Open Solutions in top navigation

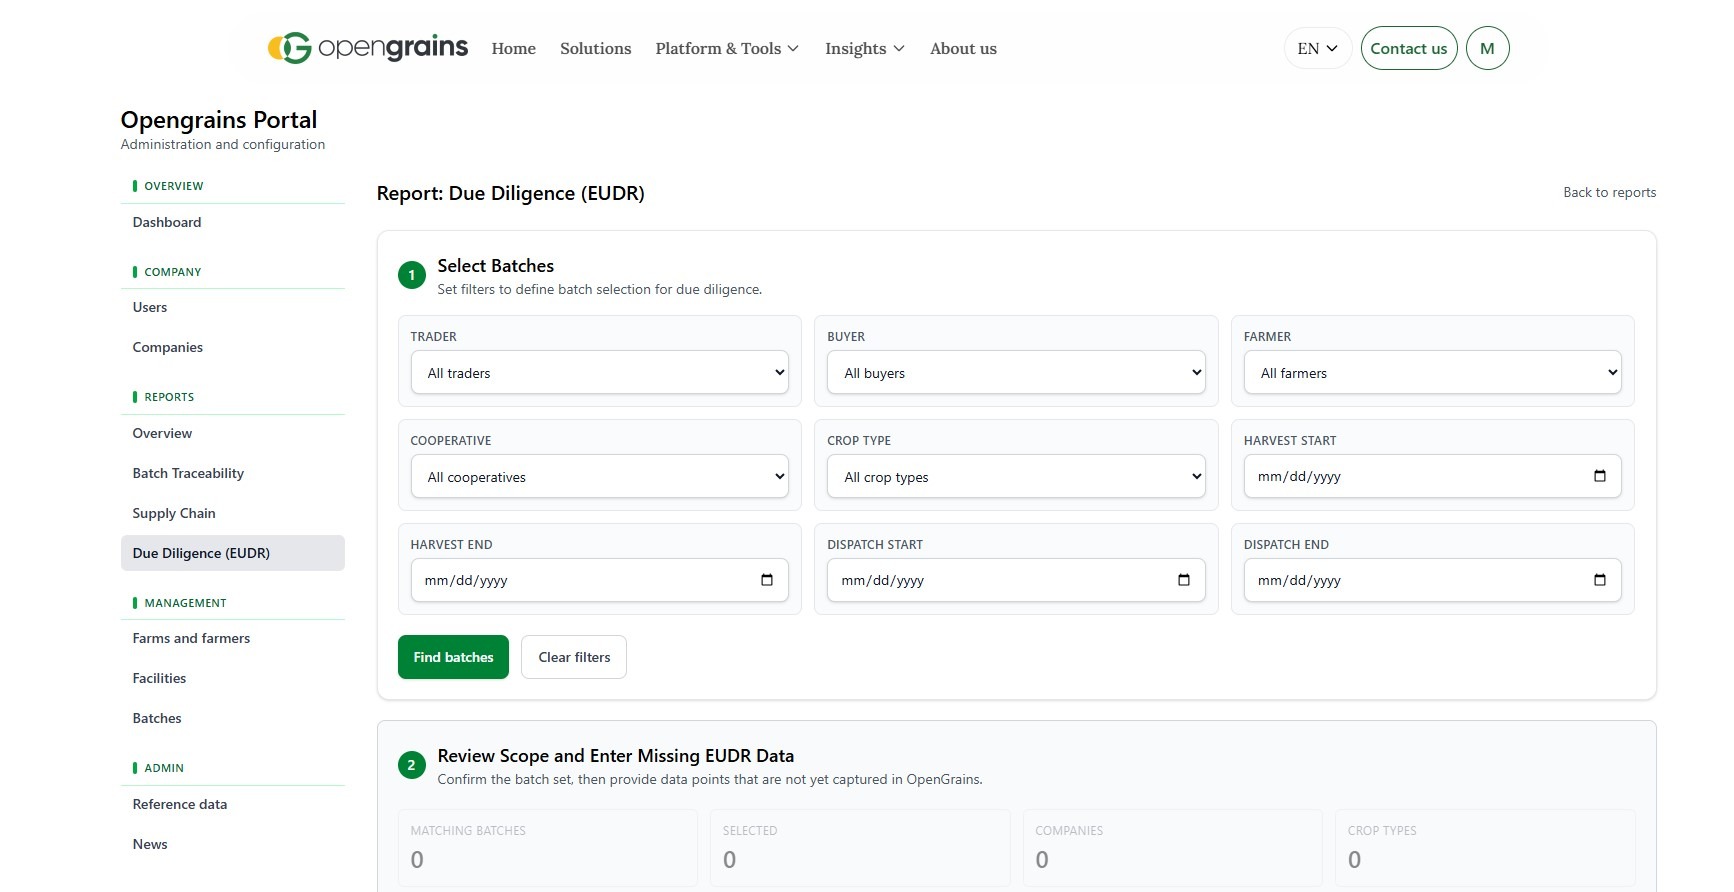click(x=595, y=48)
